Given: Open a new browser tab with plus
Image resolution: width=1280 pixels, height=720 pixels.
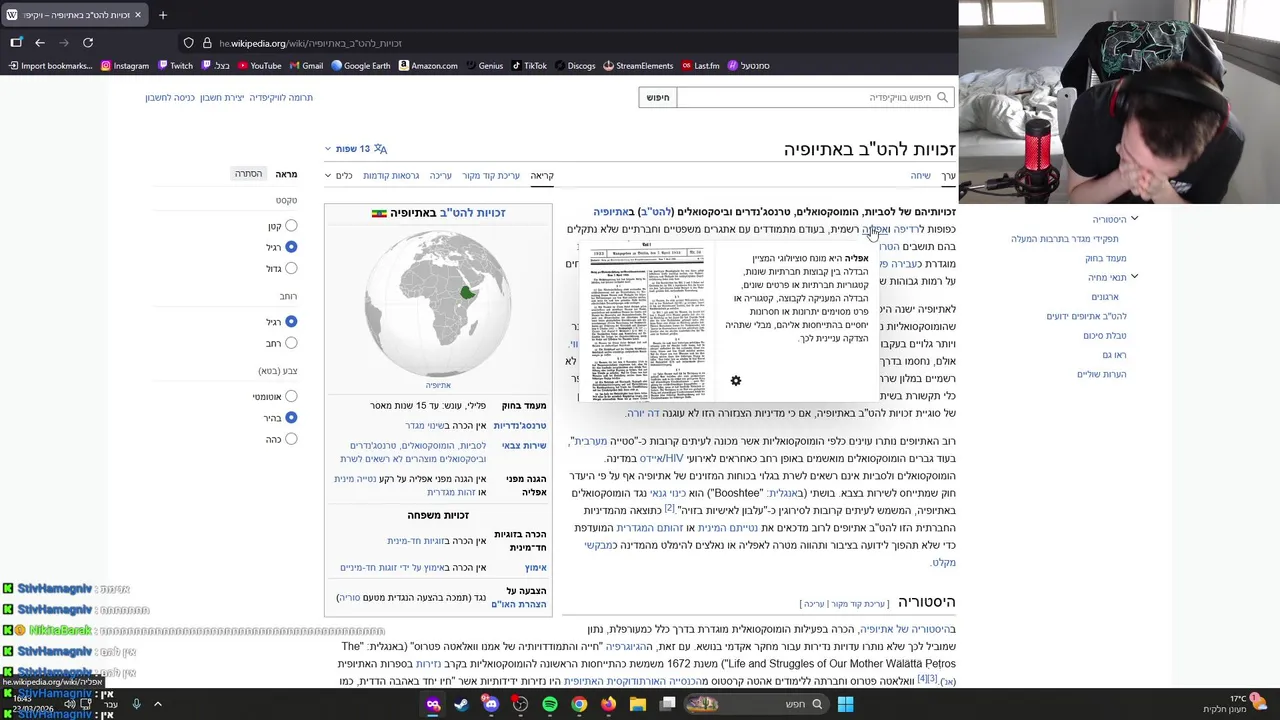Looking at the screenshot, I should [163, 15].
